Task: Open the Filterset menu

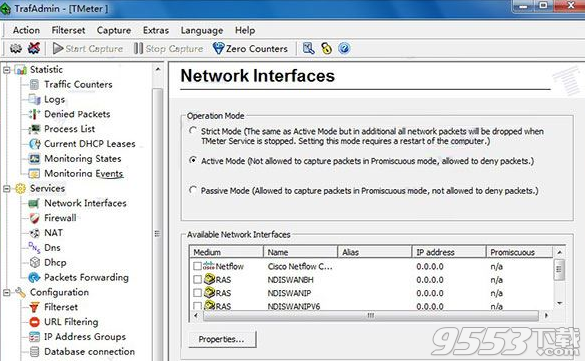Action: pos(68,30)
